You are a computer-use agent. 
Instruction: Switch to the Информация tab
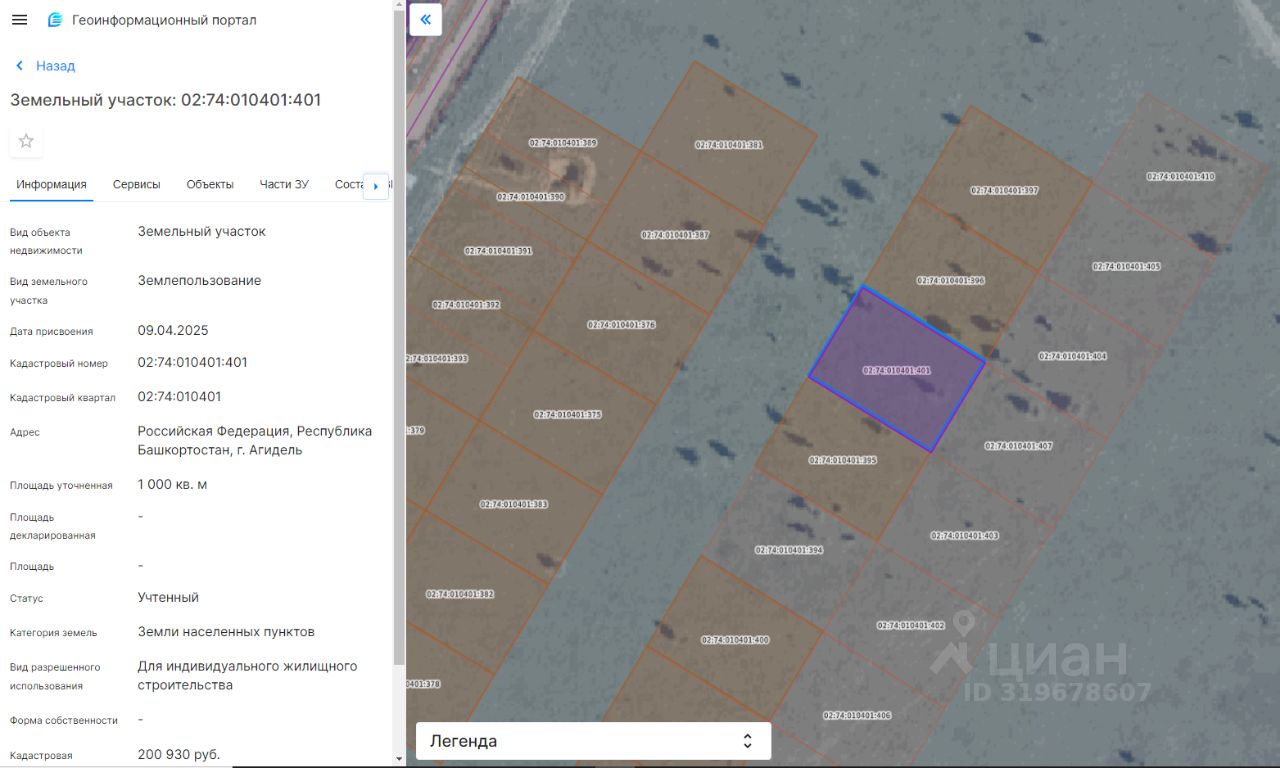(51, 184)
